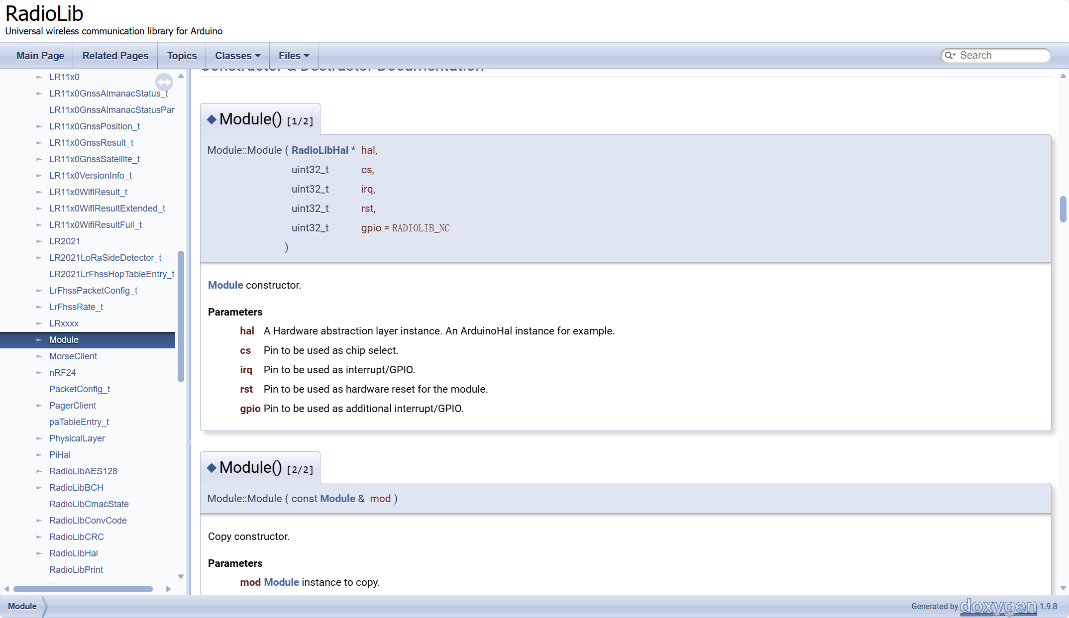Screen dimensions: 1069x618
Task: Follow Module link in copy constructor signature
Action: coord(337,499)
